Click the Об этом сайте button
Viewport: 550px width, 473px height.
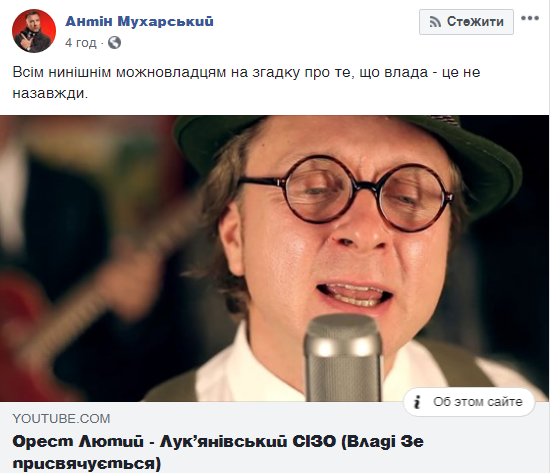click(x=469, y=402)
